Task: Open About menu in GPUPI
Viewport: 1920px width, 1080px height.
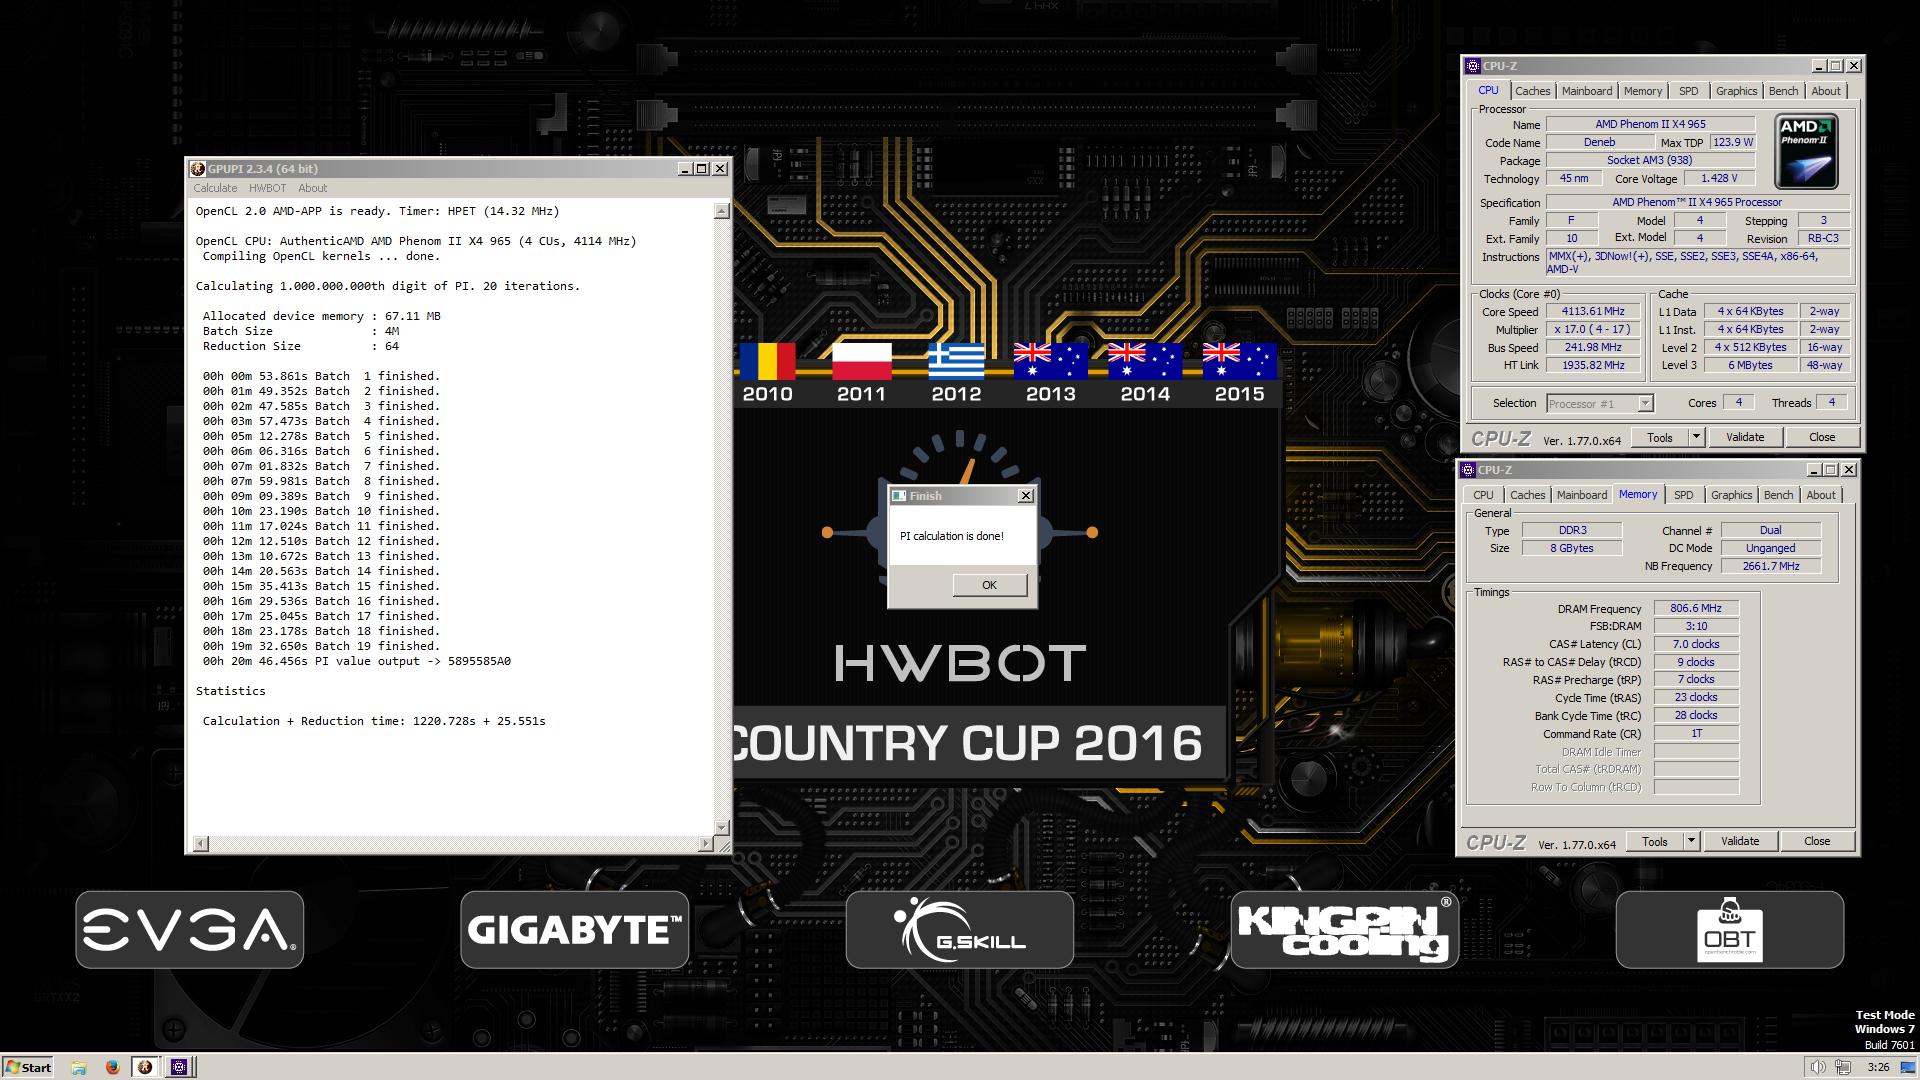Action: [x=312, y=188]
